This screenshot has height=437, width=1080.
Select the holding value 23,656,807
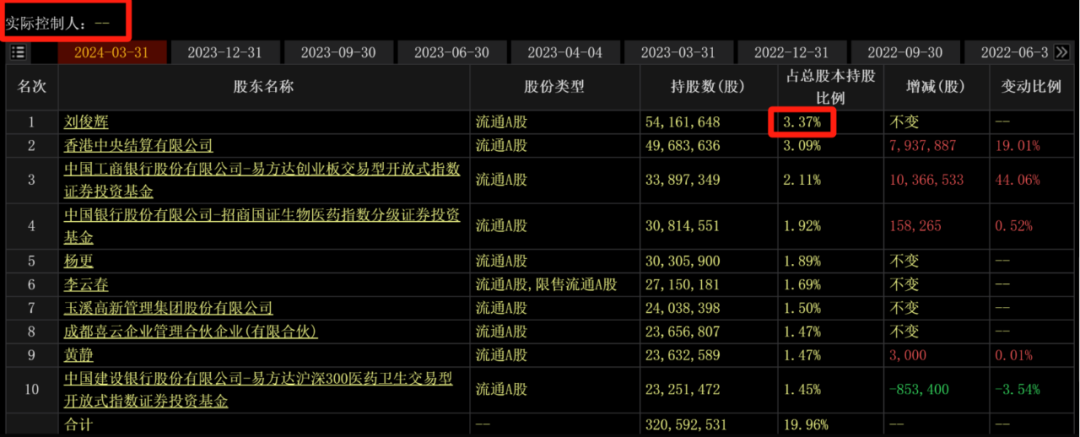tap(683, 332)
